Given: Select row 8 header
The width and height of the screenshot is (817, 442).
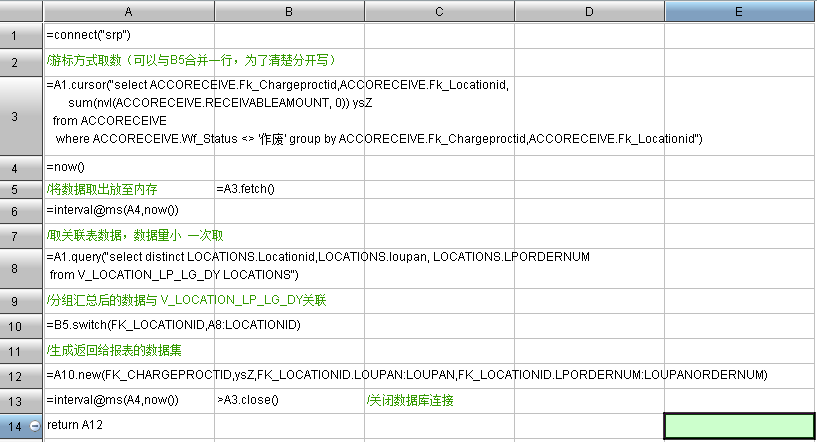Looking at the screenshot, I should coord(21,268).
